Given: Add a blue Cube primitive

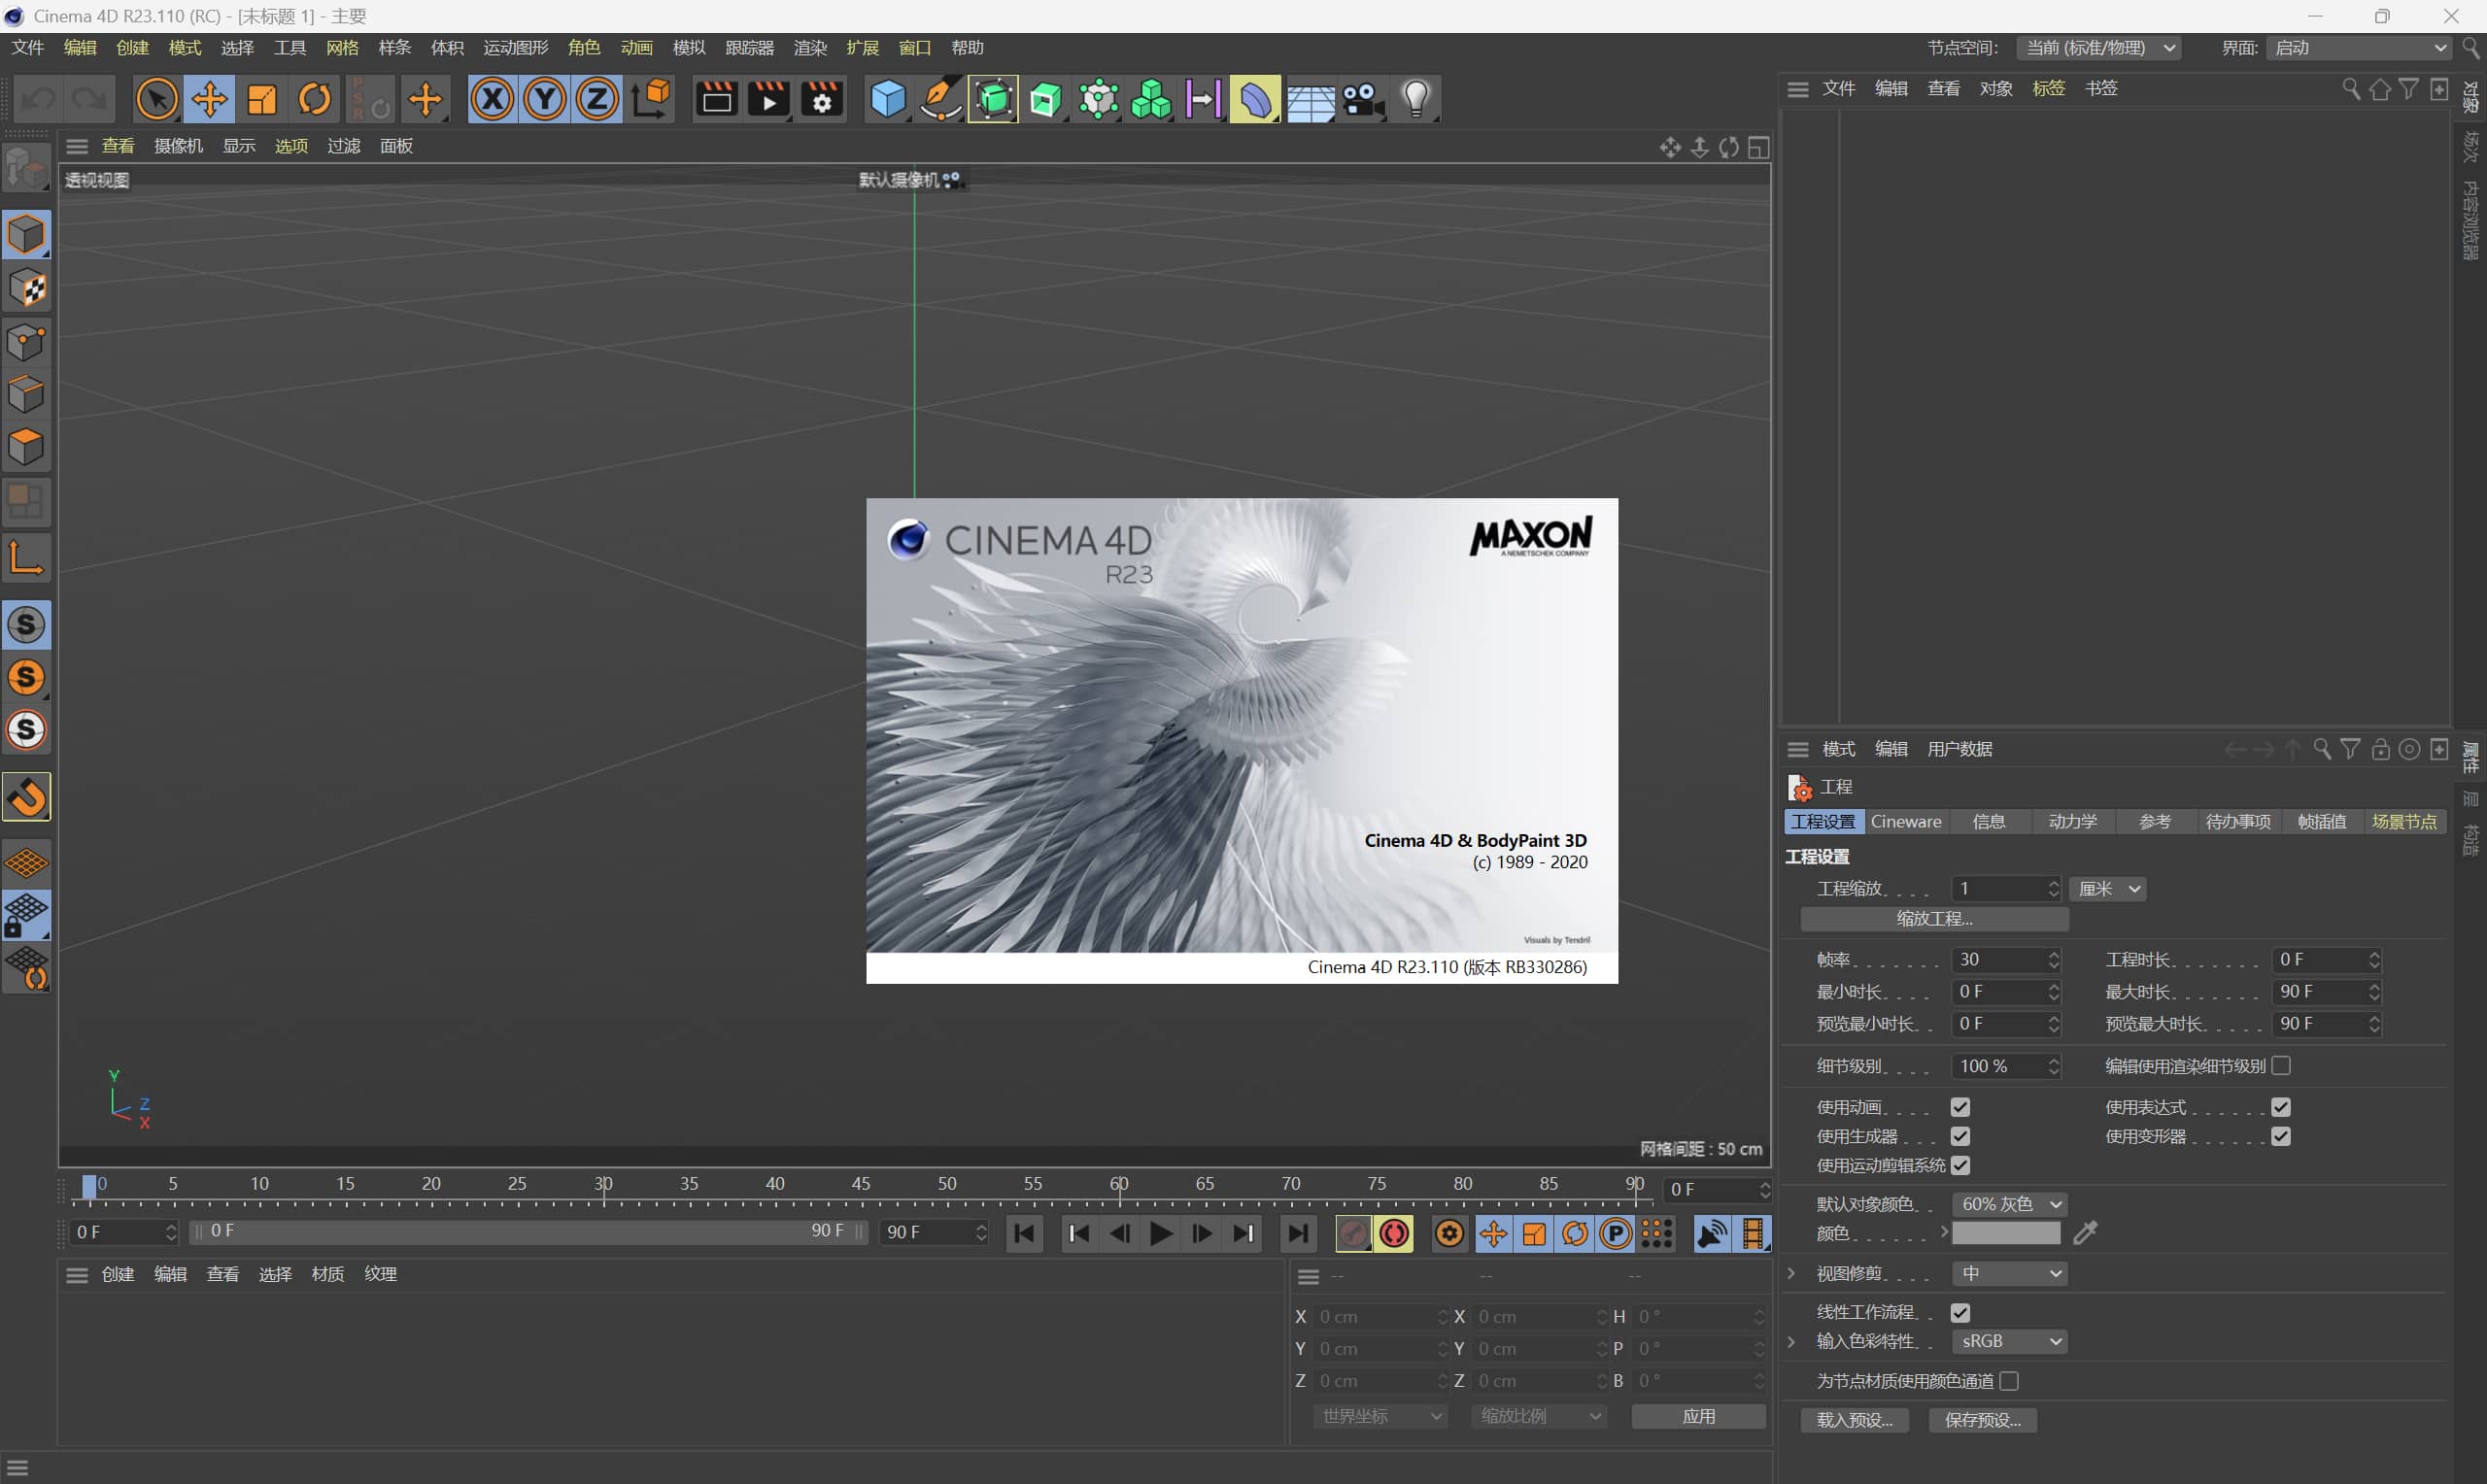Looking at the screenshot, I should click(888, 99).
